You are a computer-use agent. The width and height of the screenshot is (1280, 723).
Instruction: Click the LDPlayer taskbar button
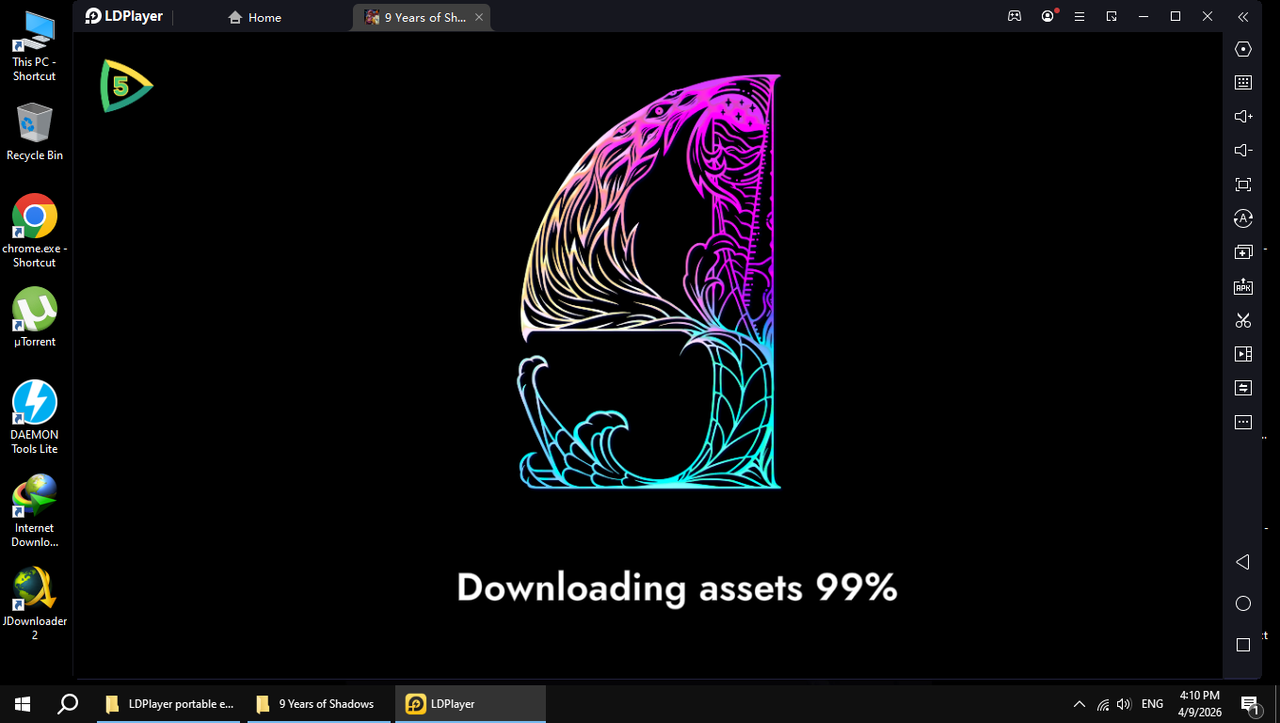pos(470,704)
